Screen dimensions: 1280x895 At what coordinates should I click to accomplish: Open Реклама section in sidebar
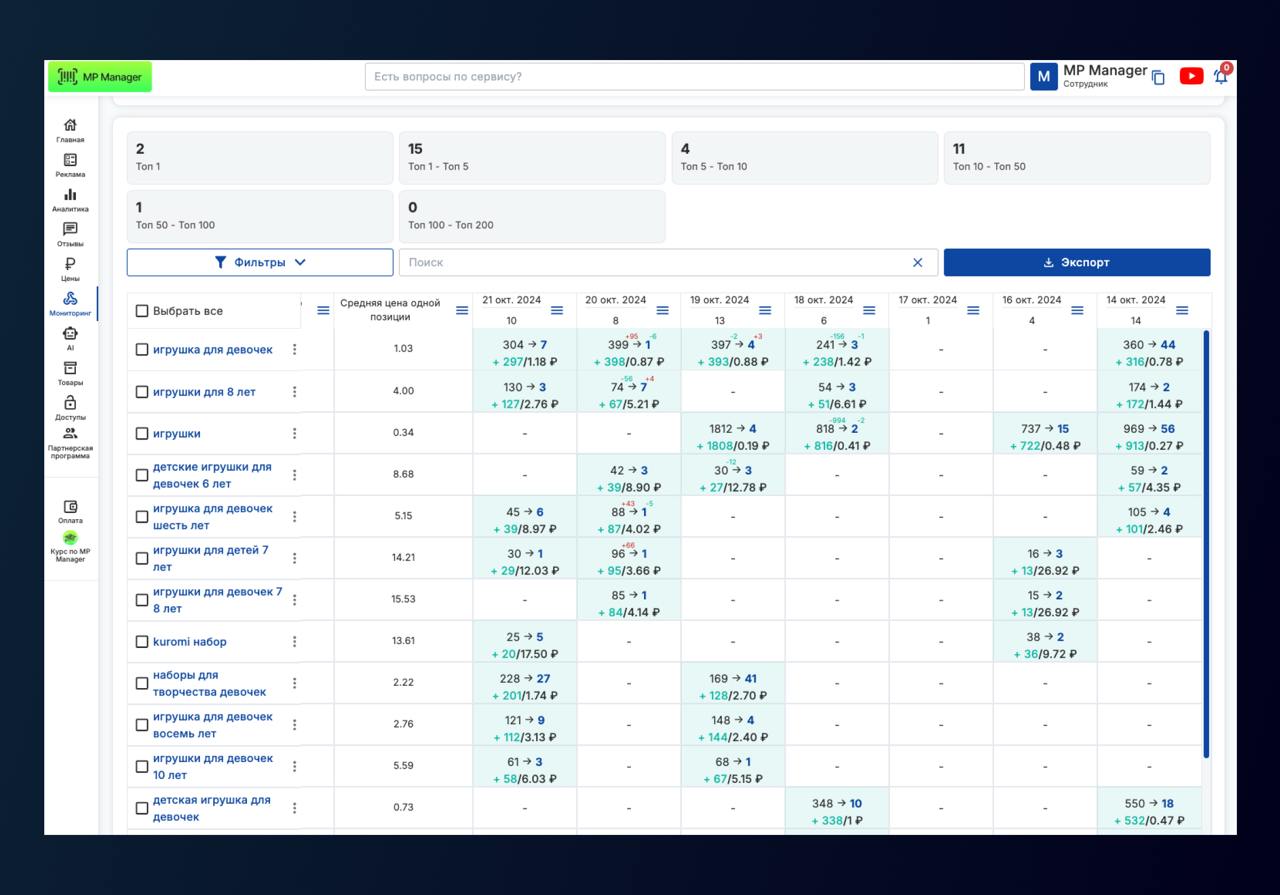pyautogui.click(x=70, y=165)
